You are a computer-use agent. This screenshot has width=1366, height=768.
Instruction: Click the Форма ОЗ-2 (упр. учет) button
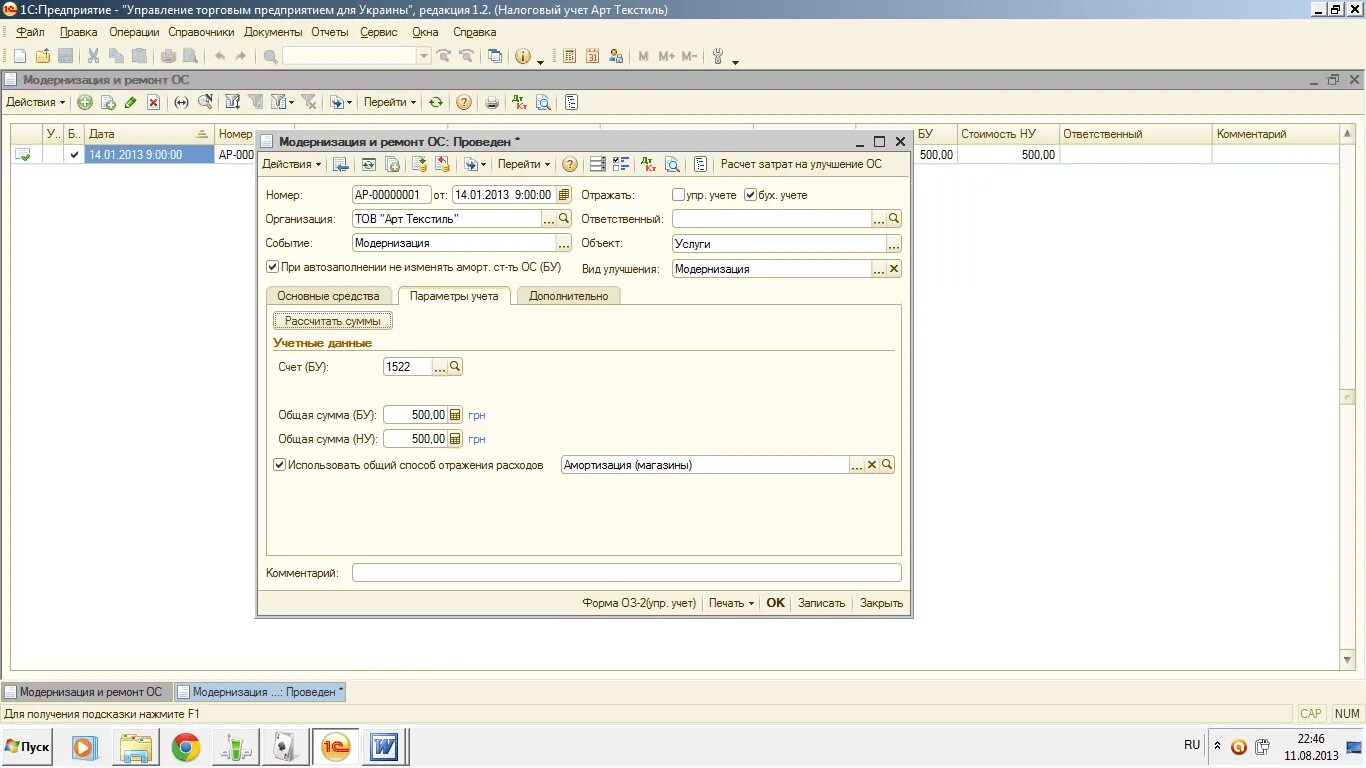pyautogui.click(x=639, y=603)
